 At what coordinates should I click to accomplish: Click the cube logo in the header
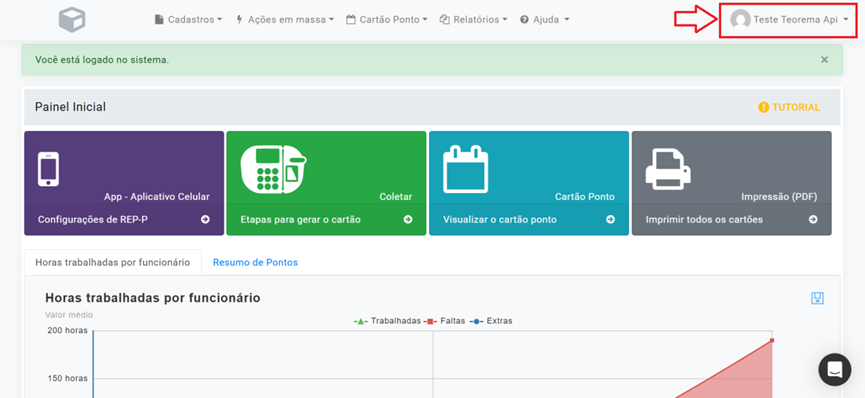pos(72,19)
